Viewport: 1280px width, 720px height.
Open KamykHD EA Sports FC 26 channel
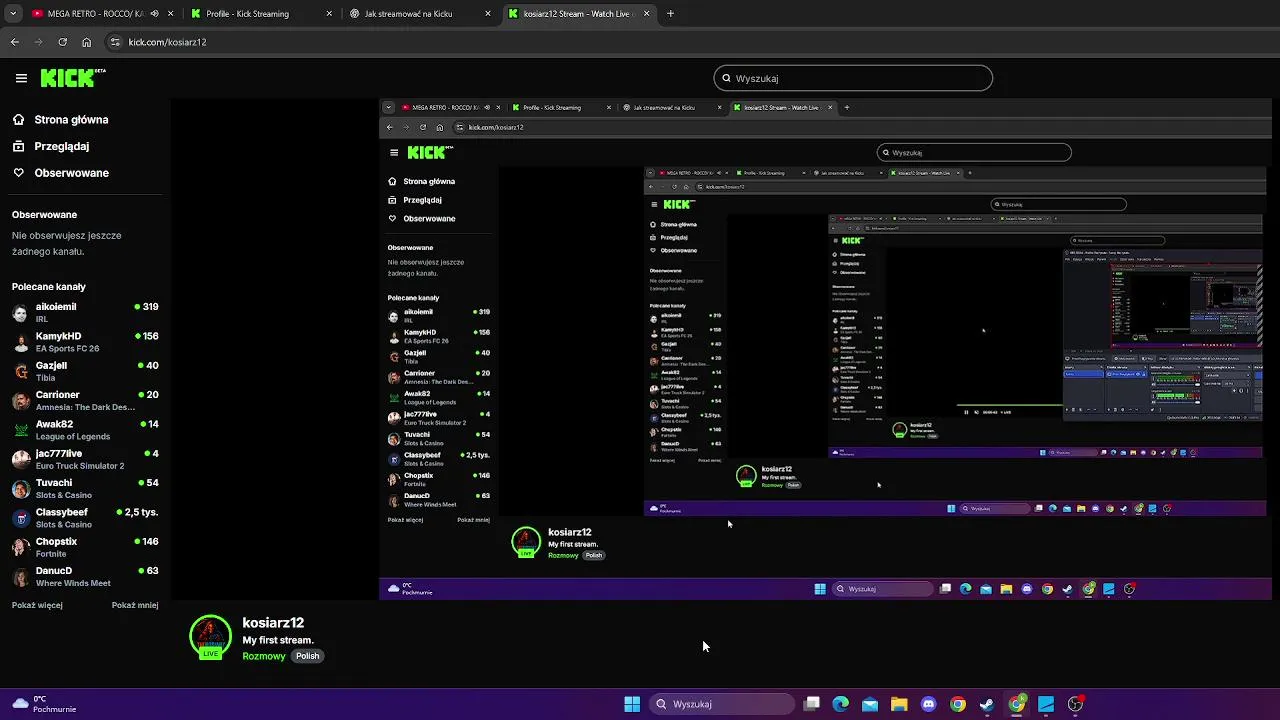click(x=85, y=342)
